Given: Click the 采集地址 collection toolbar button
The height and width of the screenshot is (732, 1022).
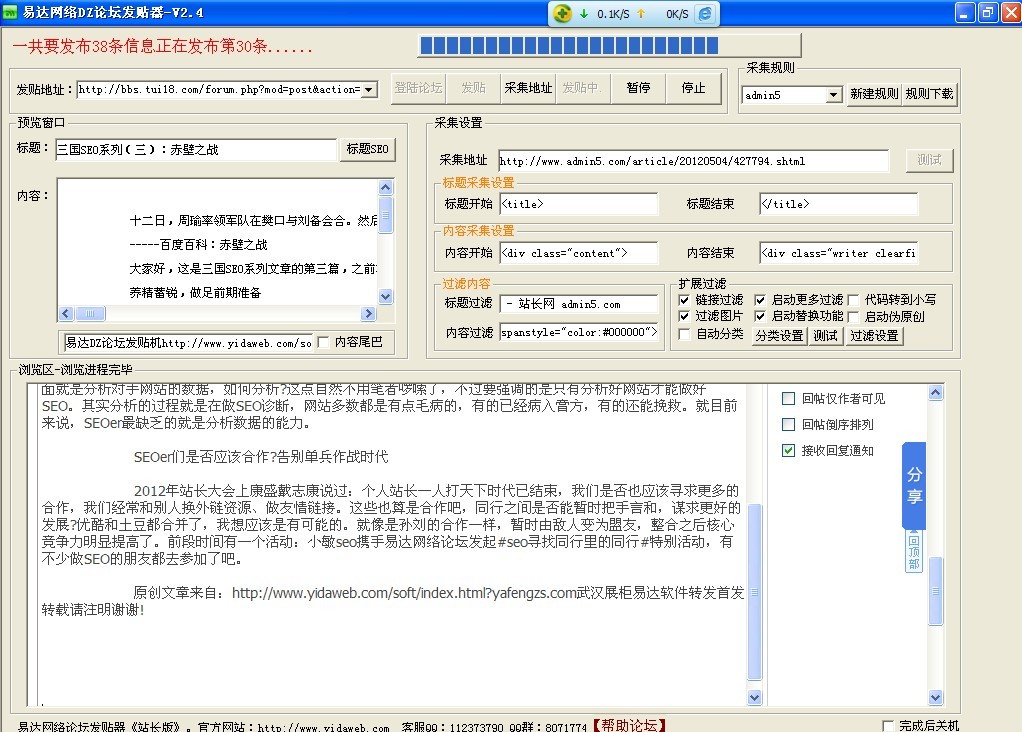Looking at the screenshot, I should (x=528, y=87).
